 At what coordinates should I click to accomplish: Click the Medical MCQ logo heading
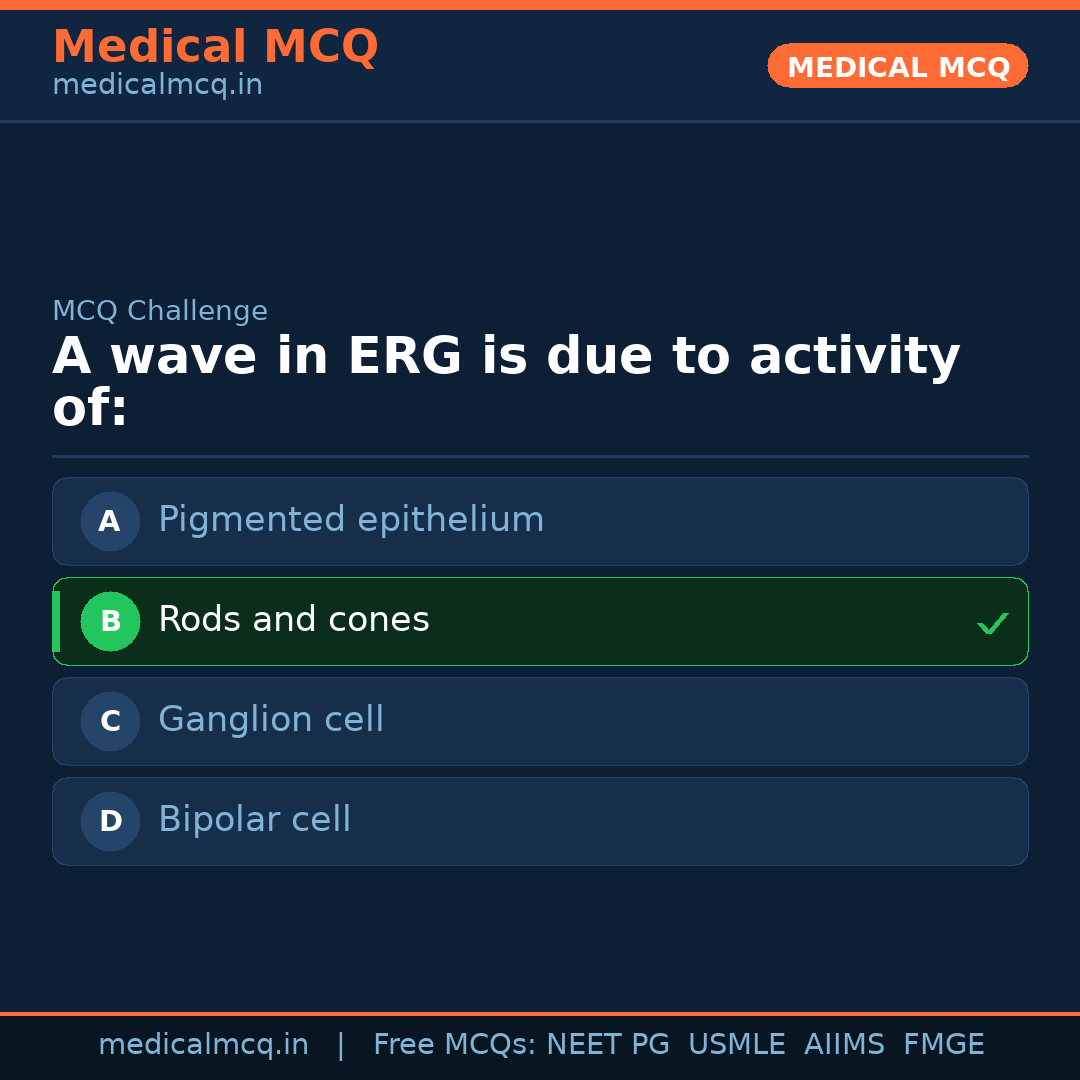click(x=215, y=47)
